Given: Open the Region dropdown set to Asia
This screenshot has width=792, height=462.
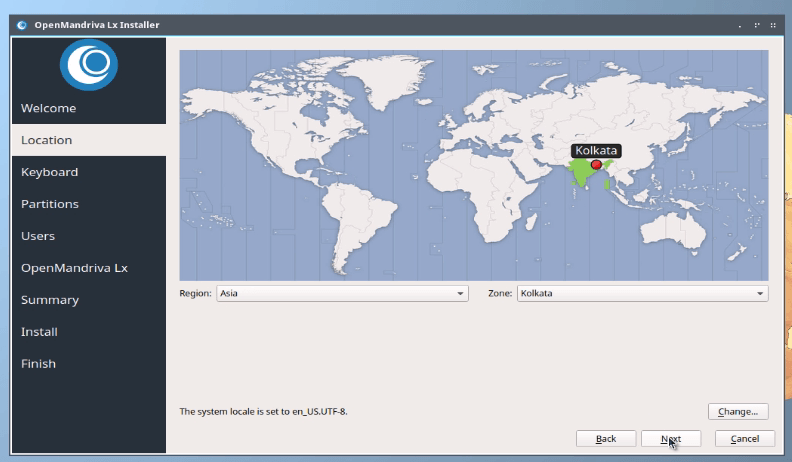Looking at the screenshot, I should click(x=342, y=293).
